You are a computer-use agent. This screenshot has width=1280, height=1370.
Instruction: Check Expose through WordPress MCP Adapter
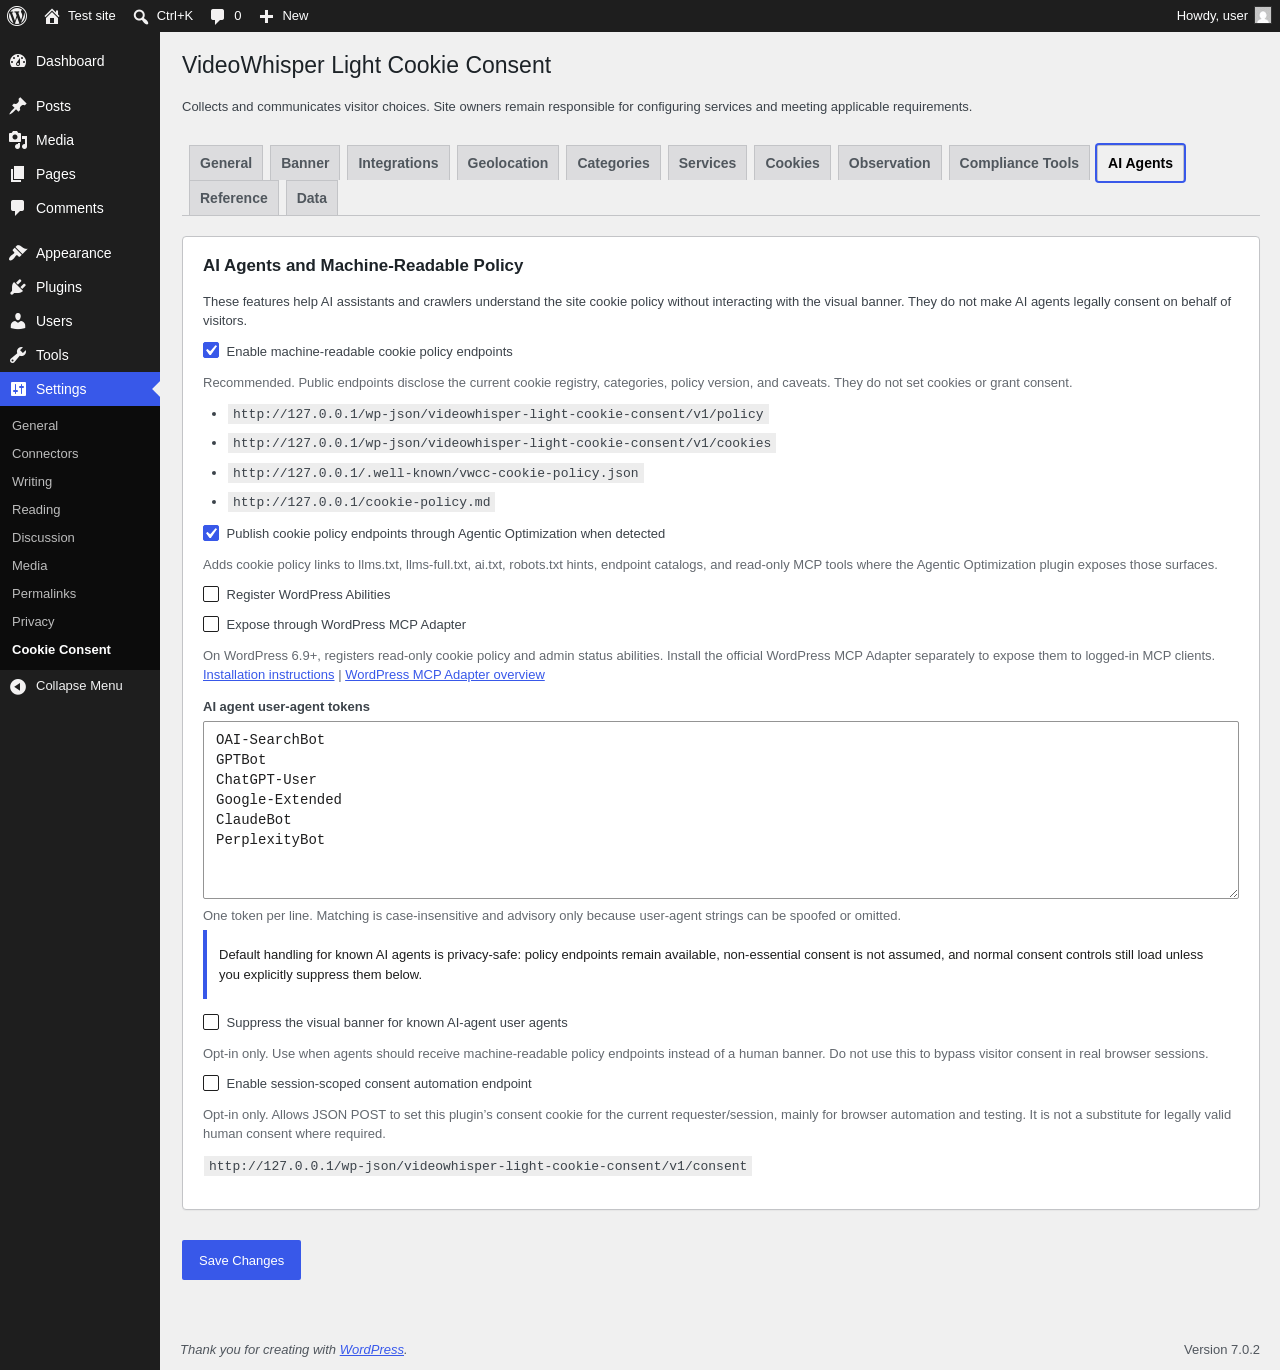(x=211, y=624)
